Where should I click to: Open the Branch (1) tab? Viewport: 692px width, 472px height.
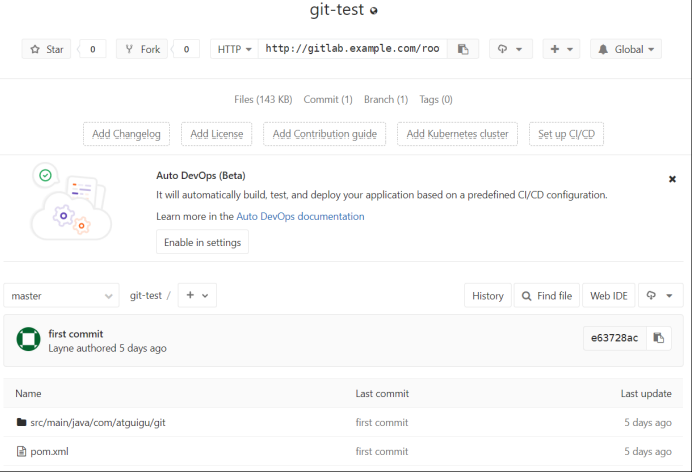click(386, 100)
